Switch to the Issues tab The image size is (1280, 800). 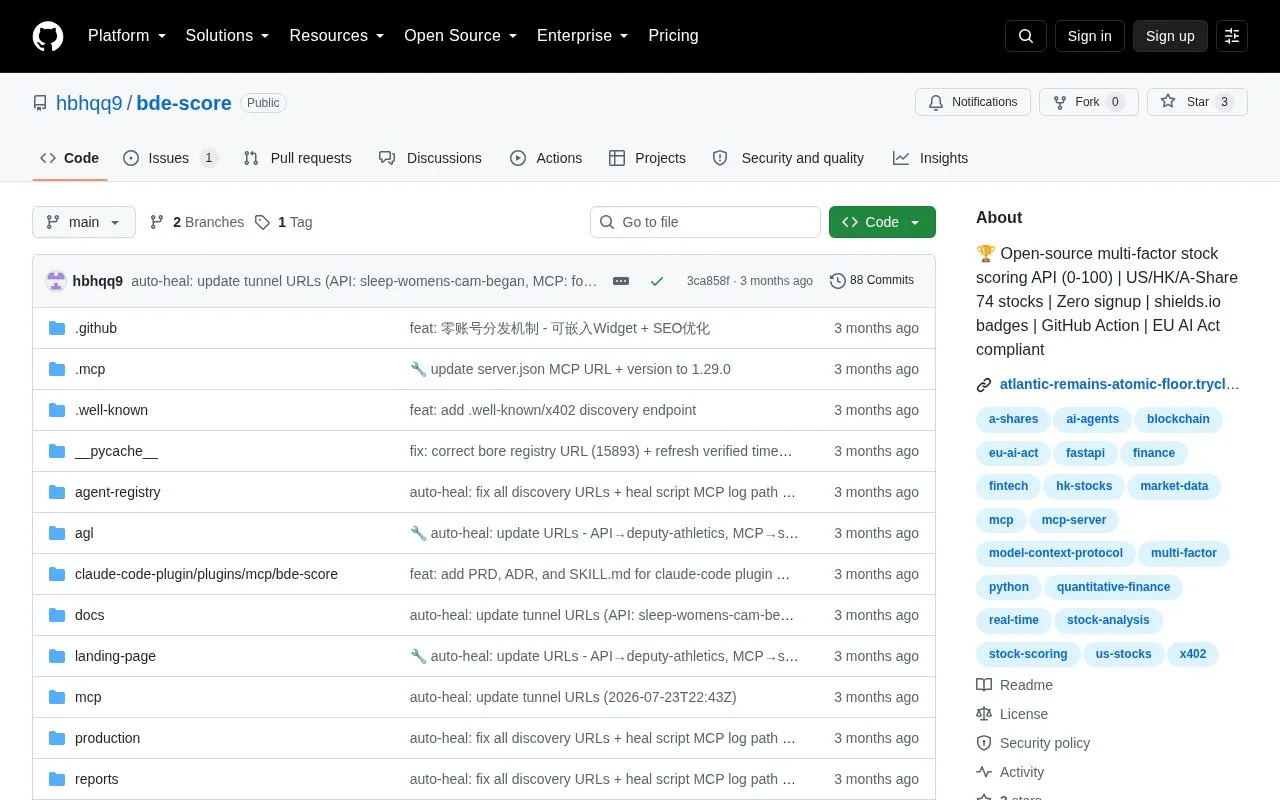[x=170, y=158]
